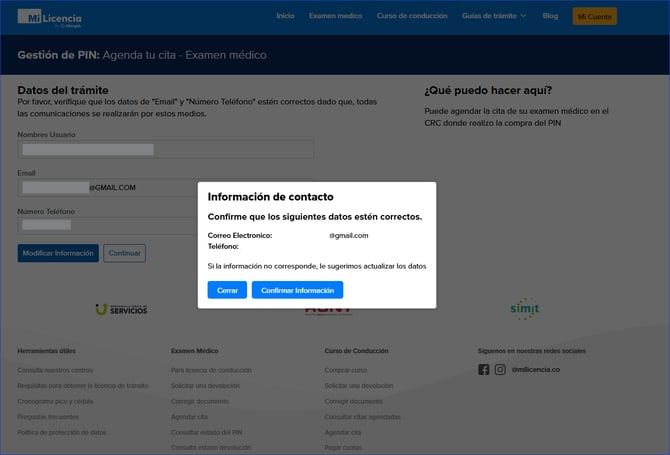
Task: Click Comprar curso footer link
Action: (345, 370)
